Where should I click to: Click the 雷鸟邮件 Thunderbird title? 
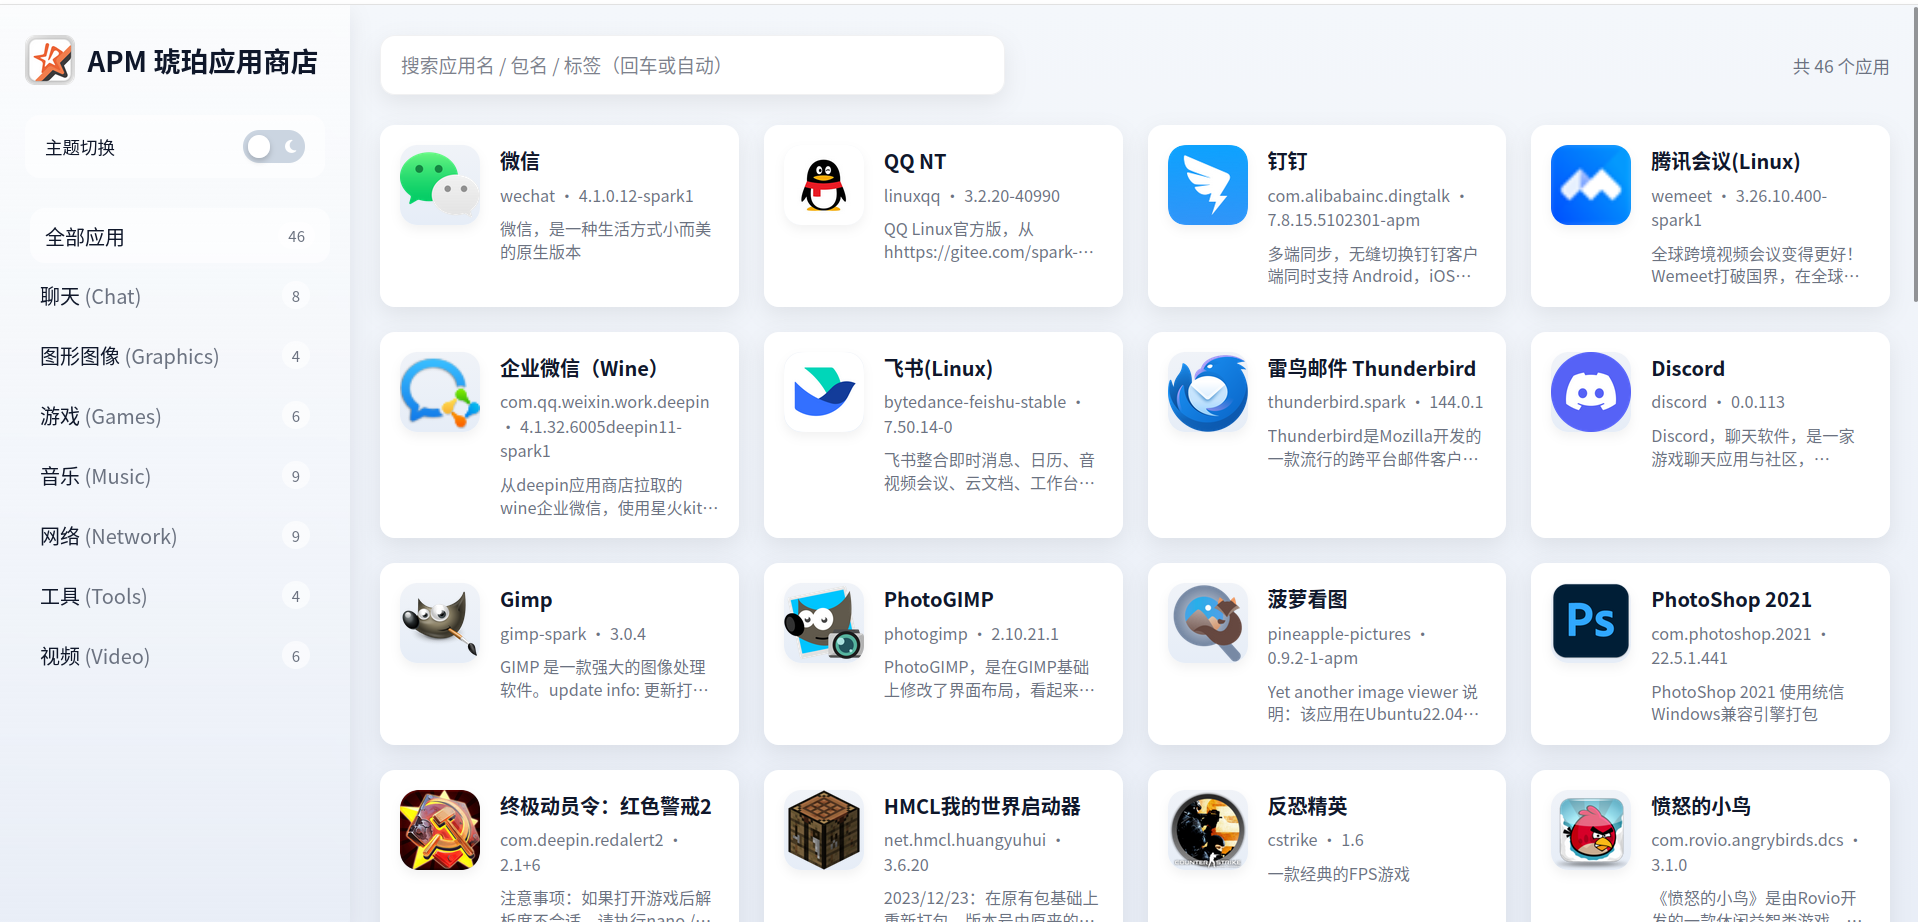1372,369
